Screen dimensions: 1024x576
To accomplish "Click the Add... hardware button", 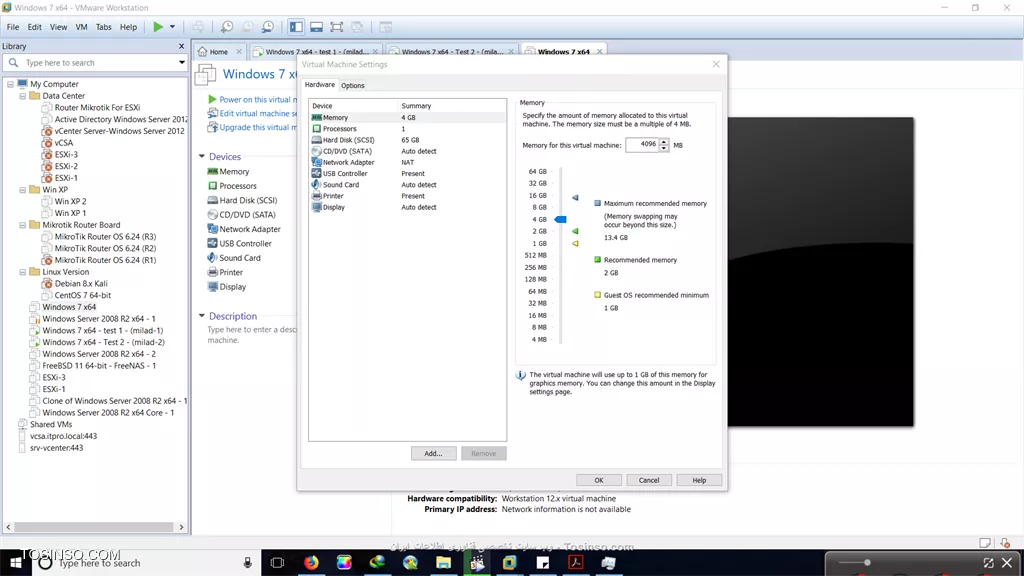I will click(433, 453).
